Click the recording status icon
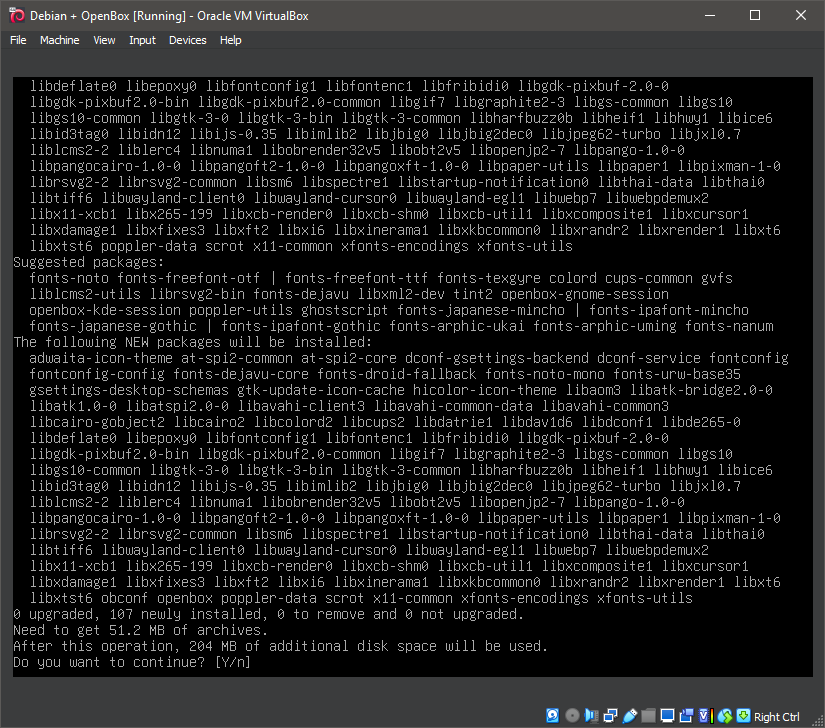 [x=687, y=715]
